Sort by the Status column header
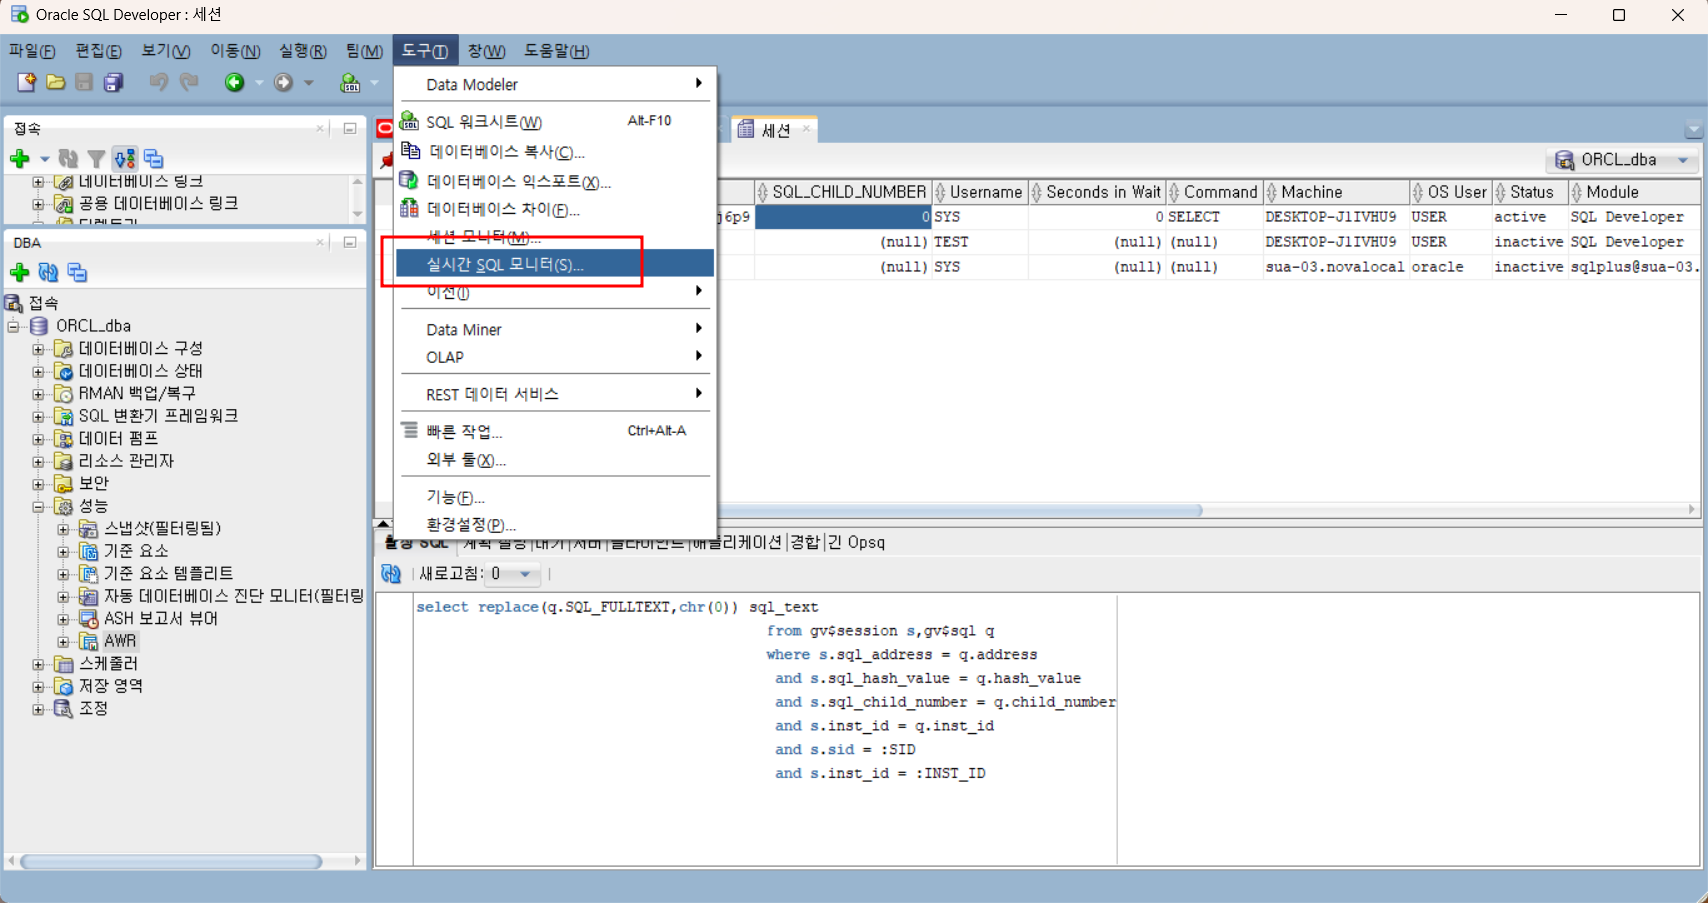 click(1530, 192)
